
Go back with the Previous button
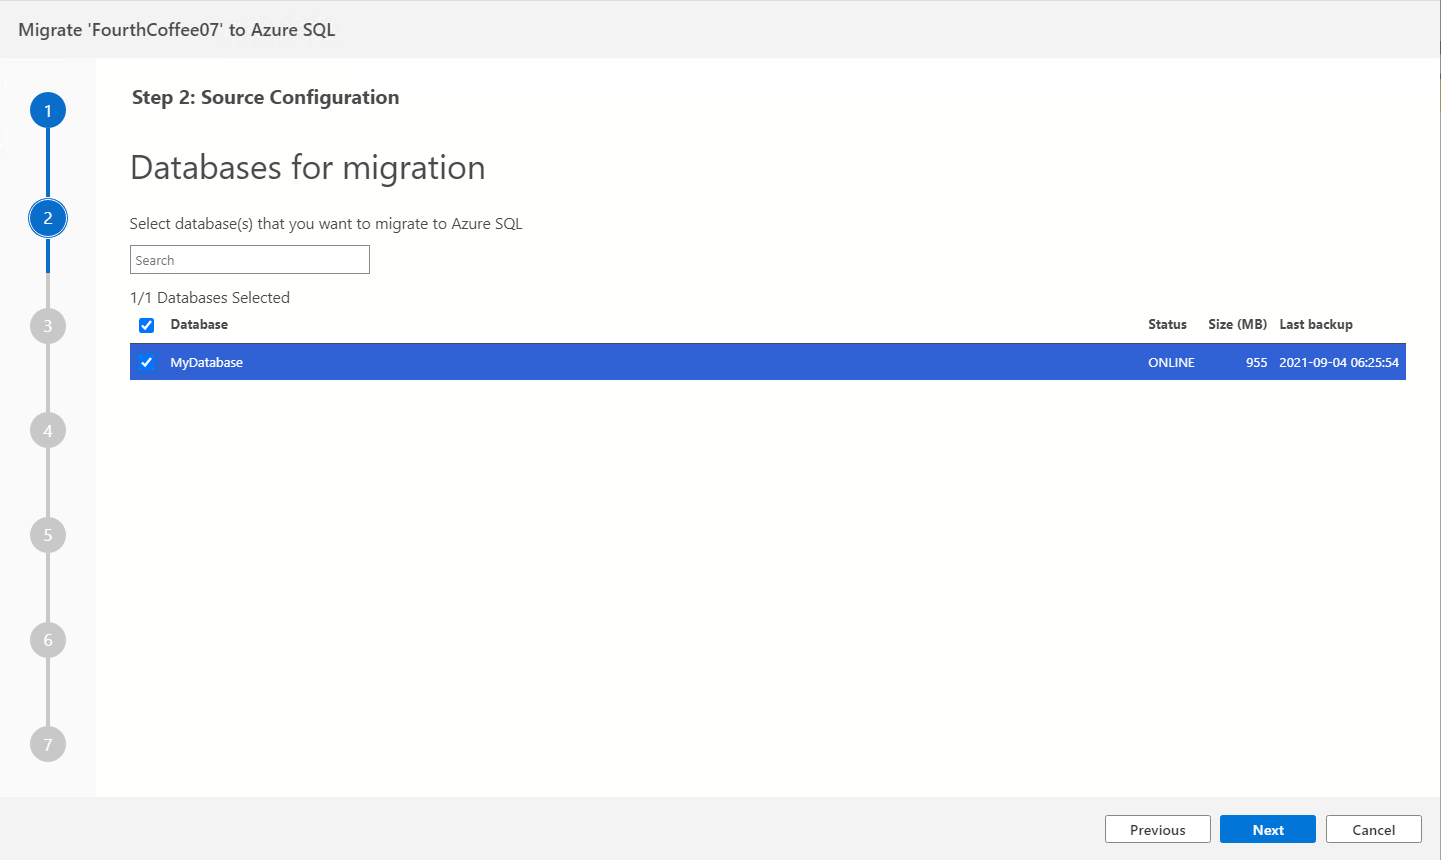click(1157, 829)
